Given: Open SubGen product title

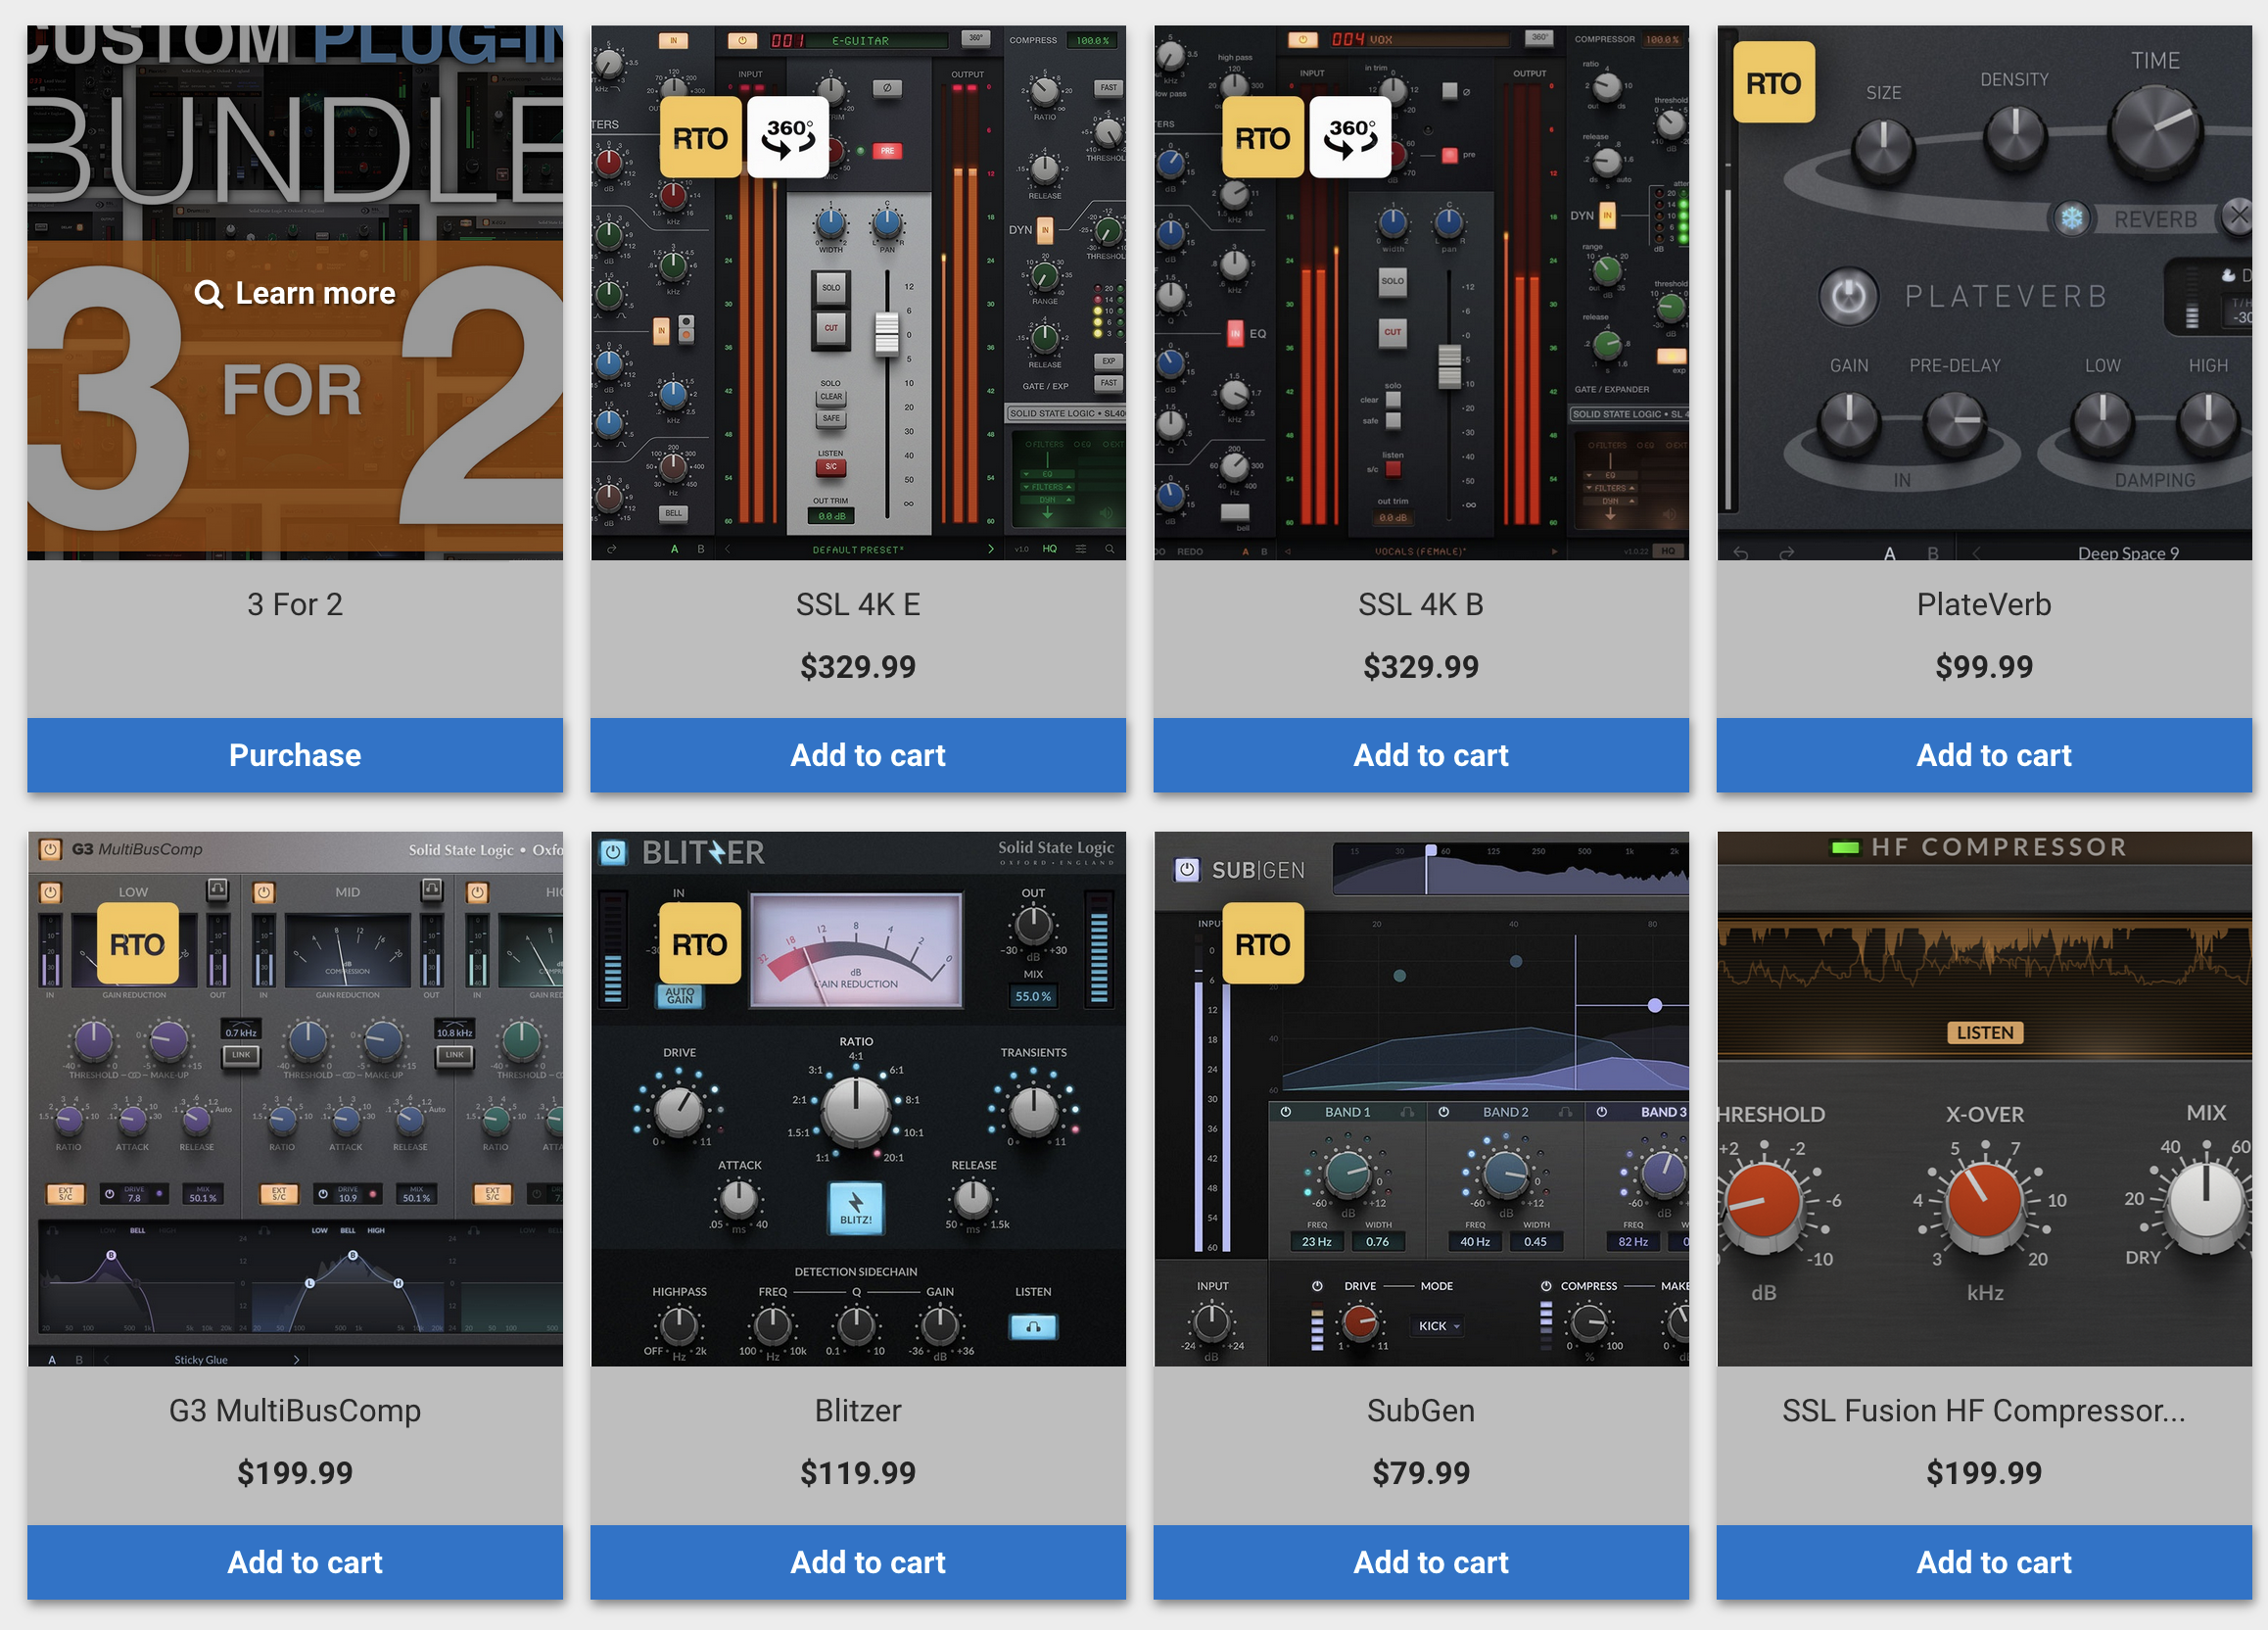Looking at the screenshot, I should tap(1421, 1411).
